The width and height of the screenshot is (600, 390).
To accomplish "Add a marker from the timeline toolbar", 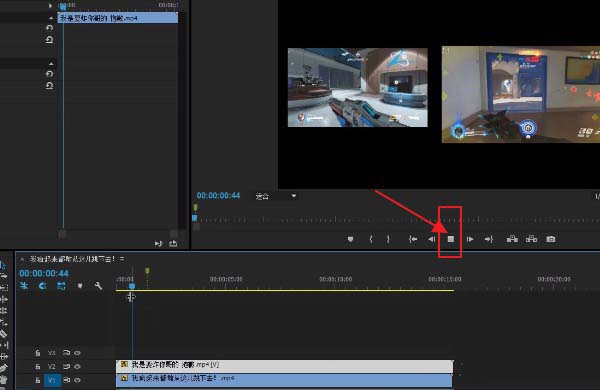I will point(80,286).
